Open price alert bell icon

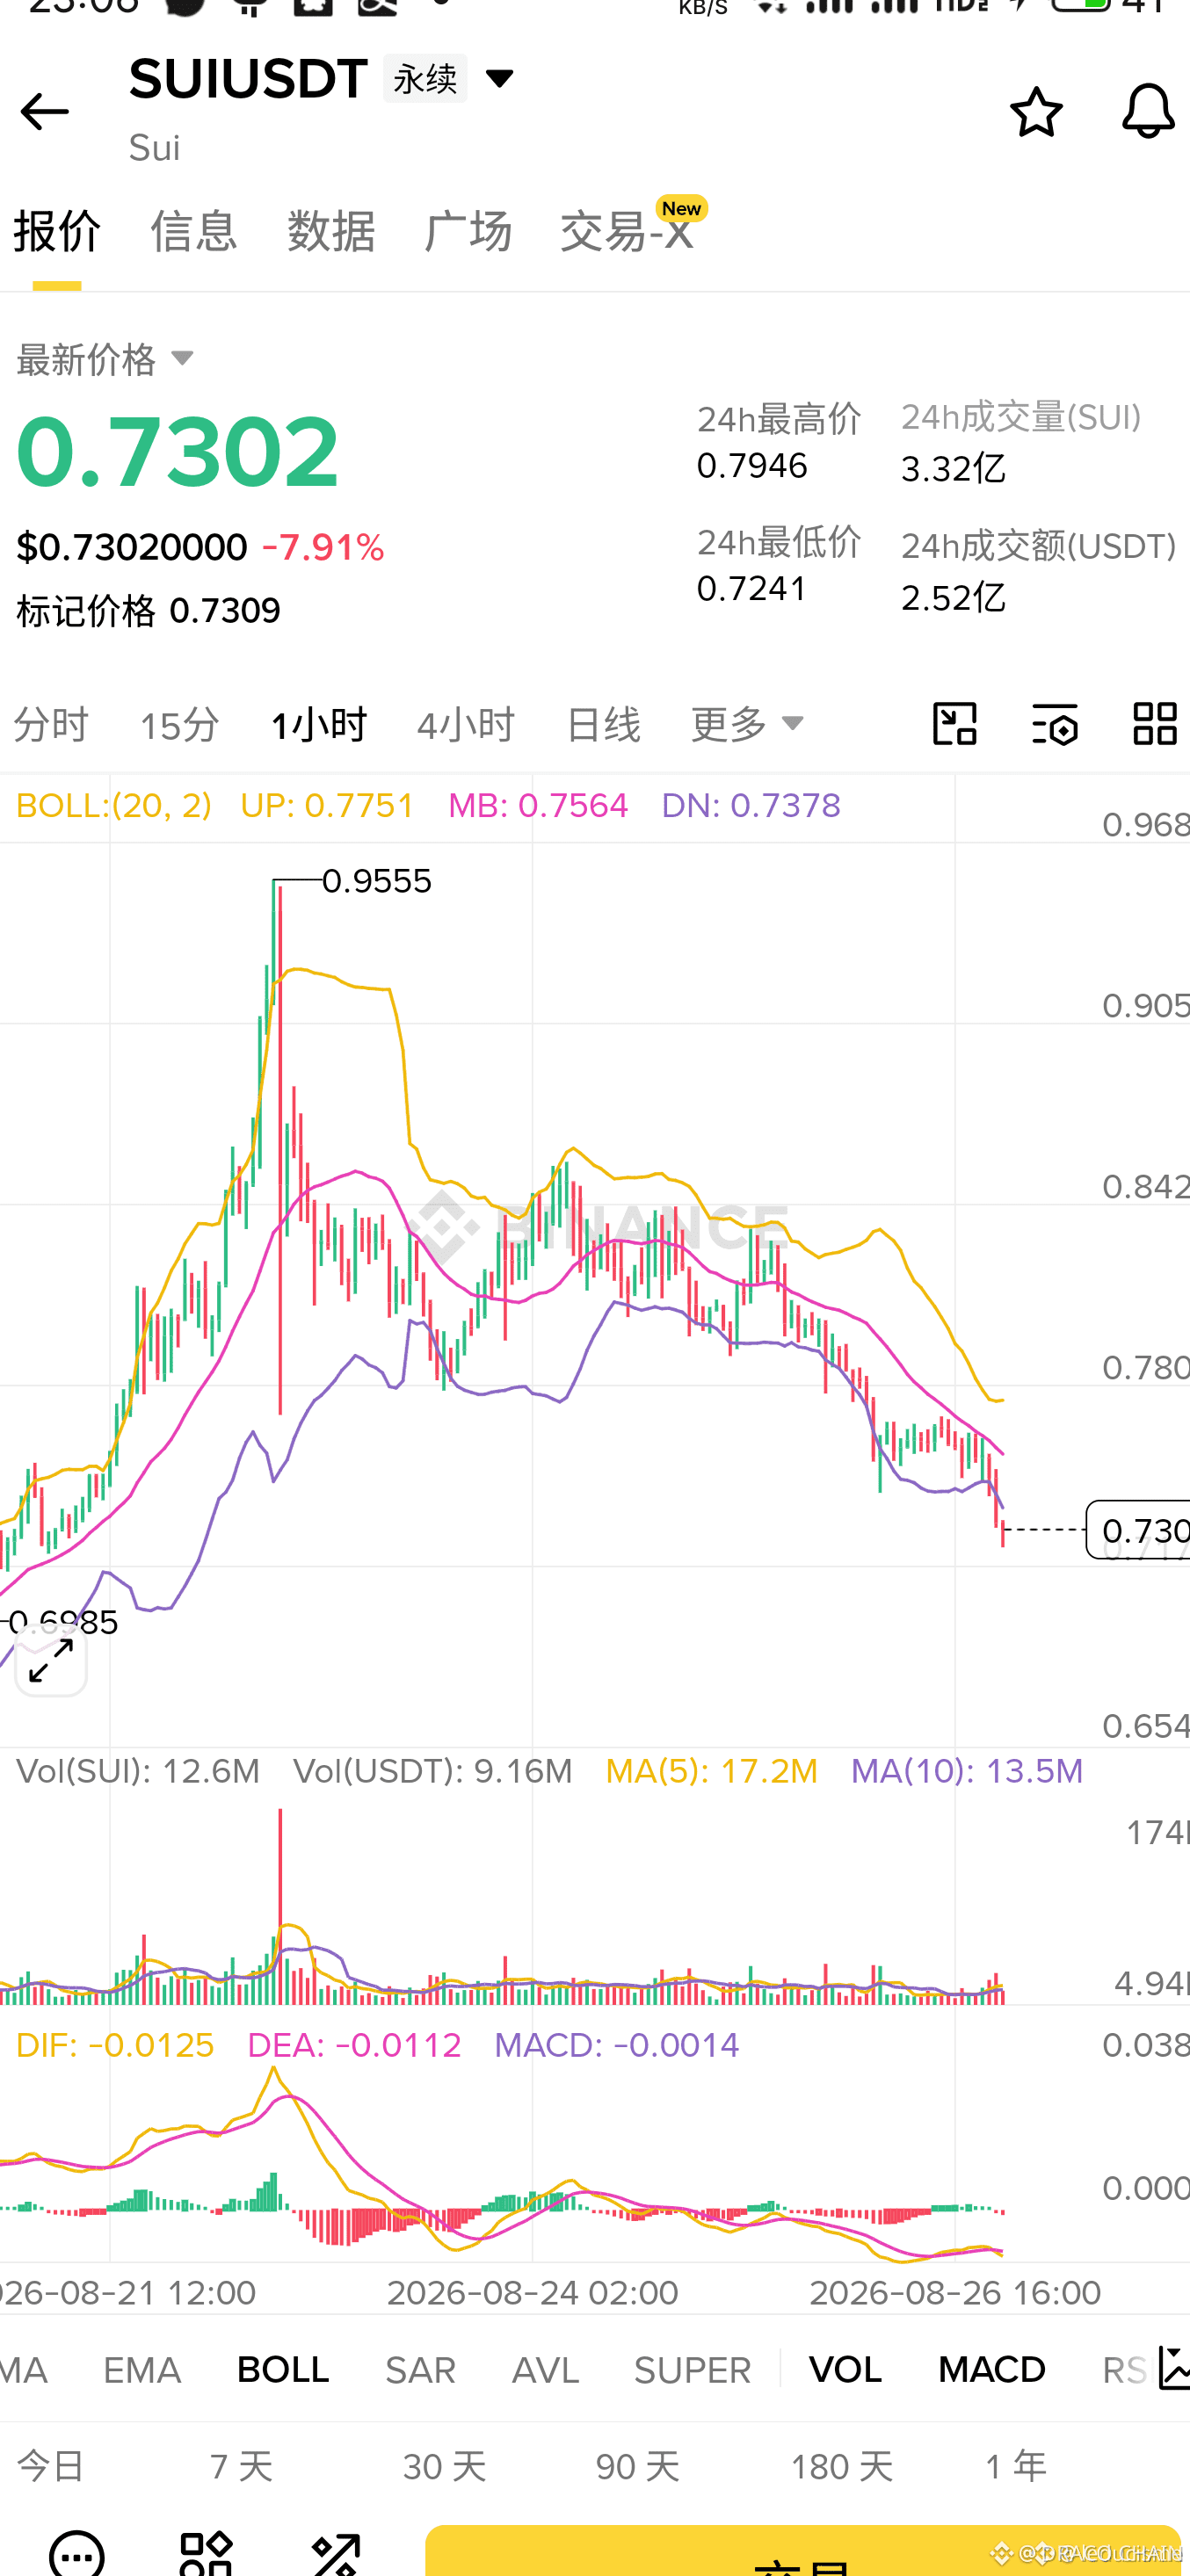tap(1147, 111)
